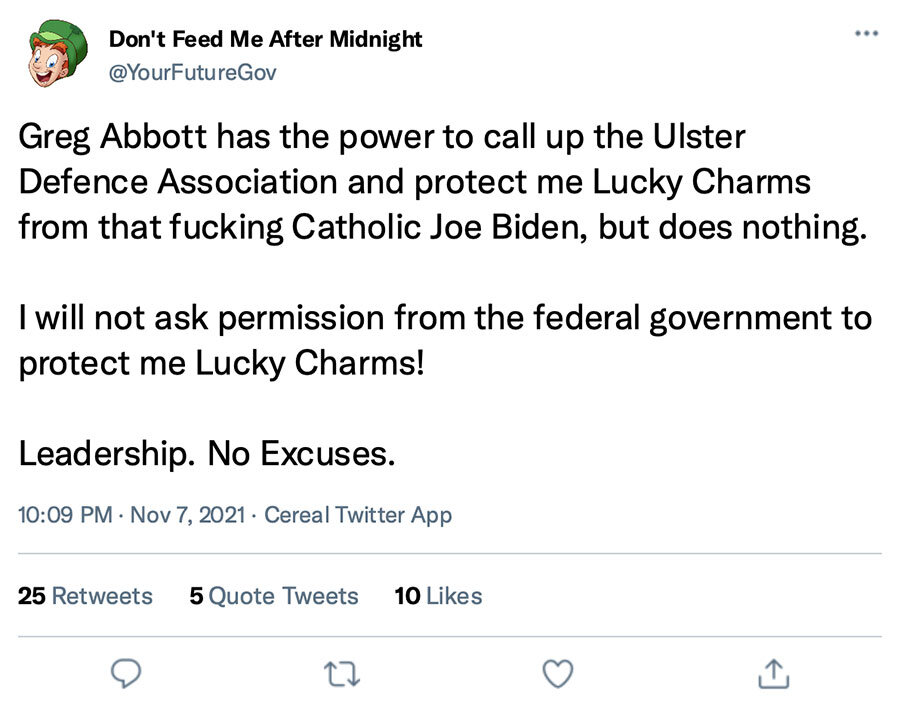Viewport: 900px width, 728px height.
Task: Click the 10:09 PM timestamp
Action: coord(65,516)
